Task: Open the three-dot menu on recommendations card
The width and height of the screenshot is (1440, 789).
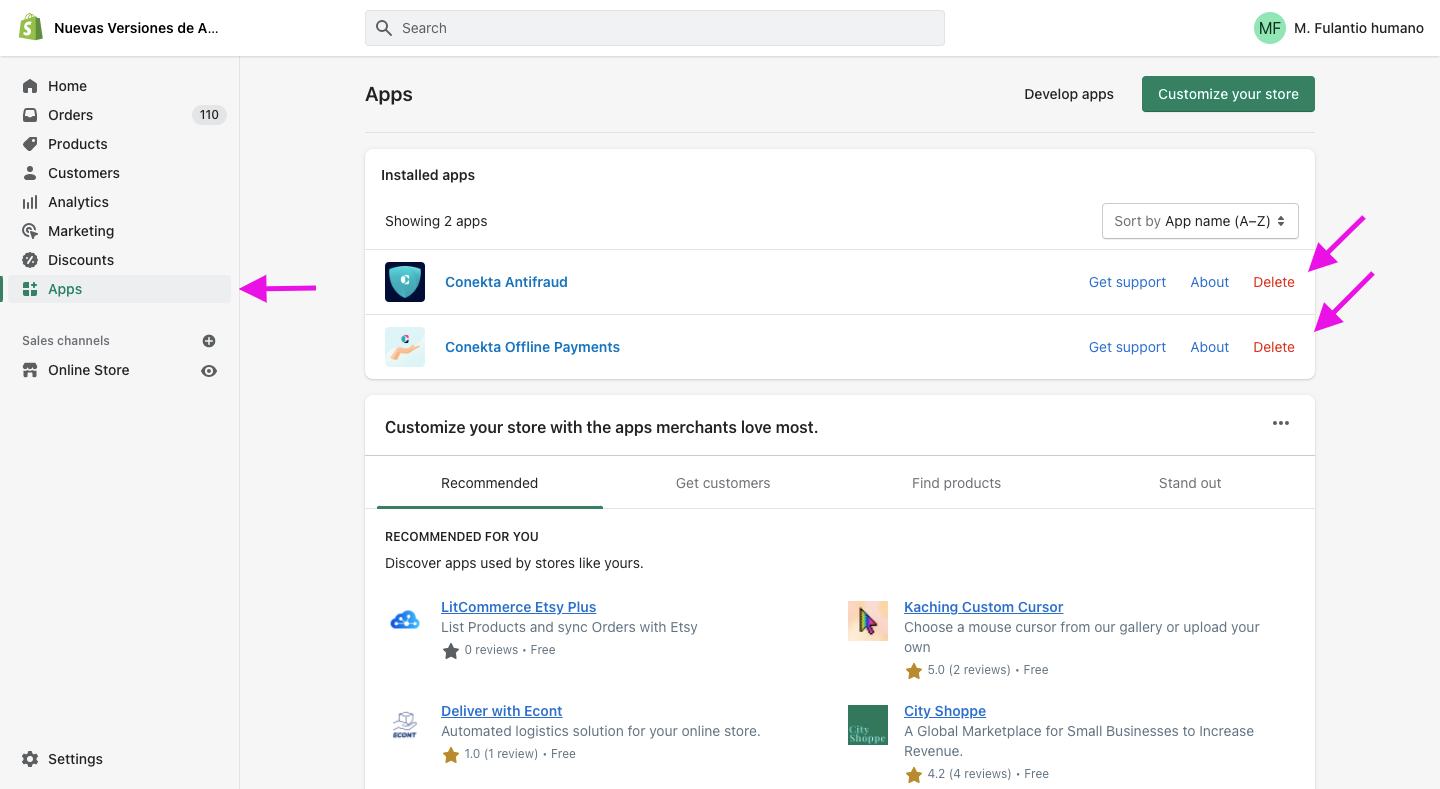Action: [1281, 423]
